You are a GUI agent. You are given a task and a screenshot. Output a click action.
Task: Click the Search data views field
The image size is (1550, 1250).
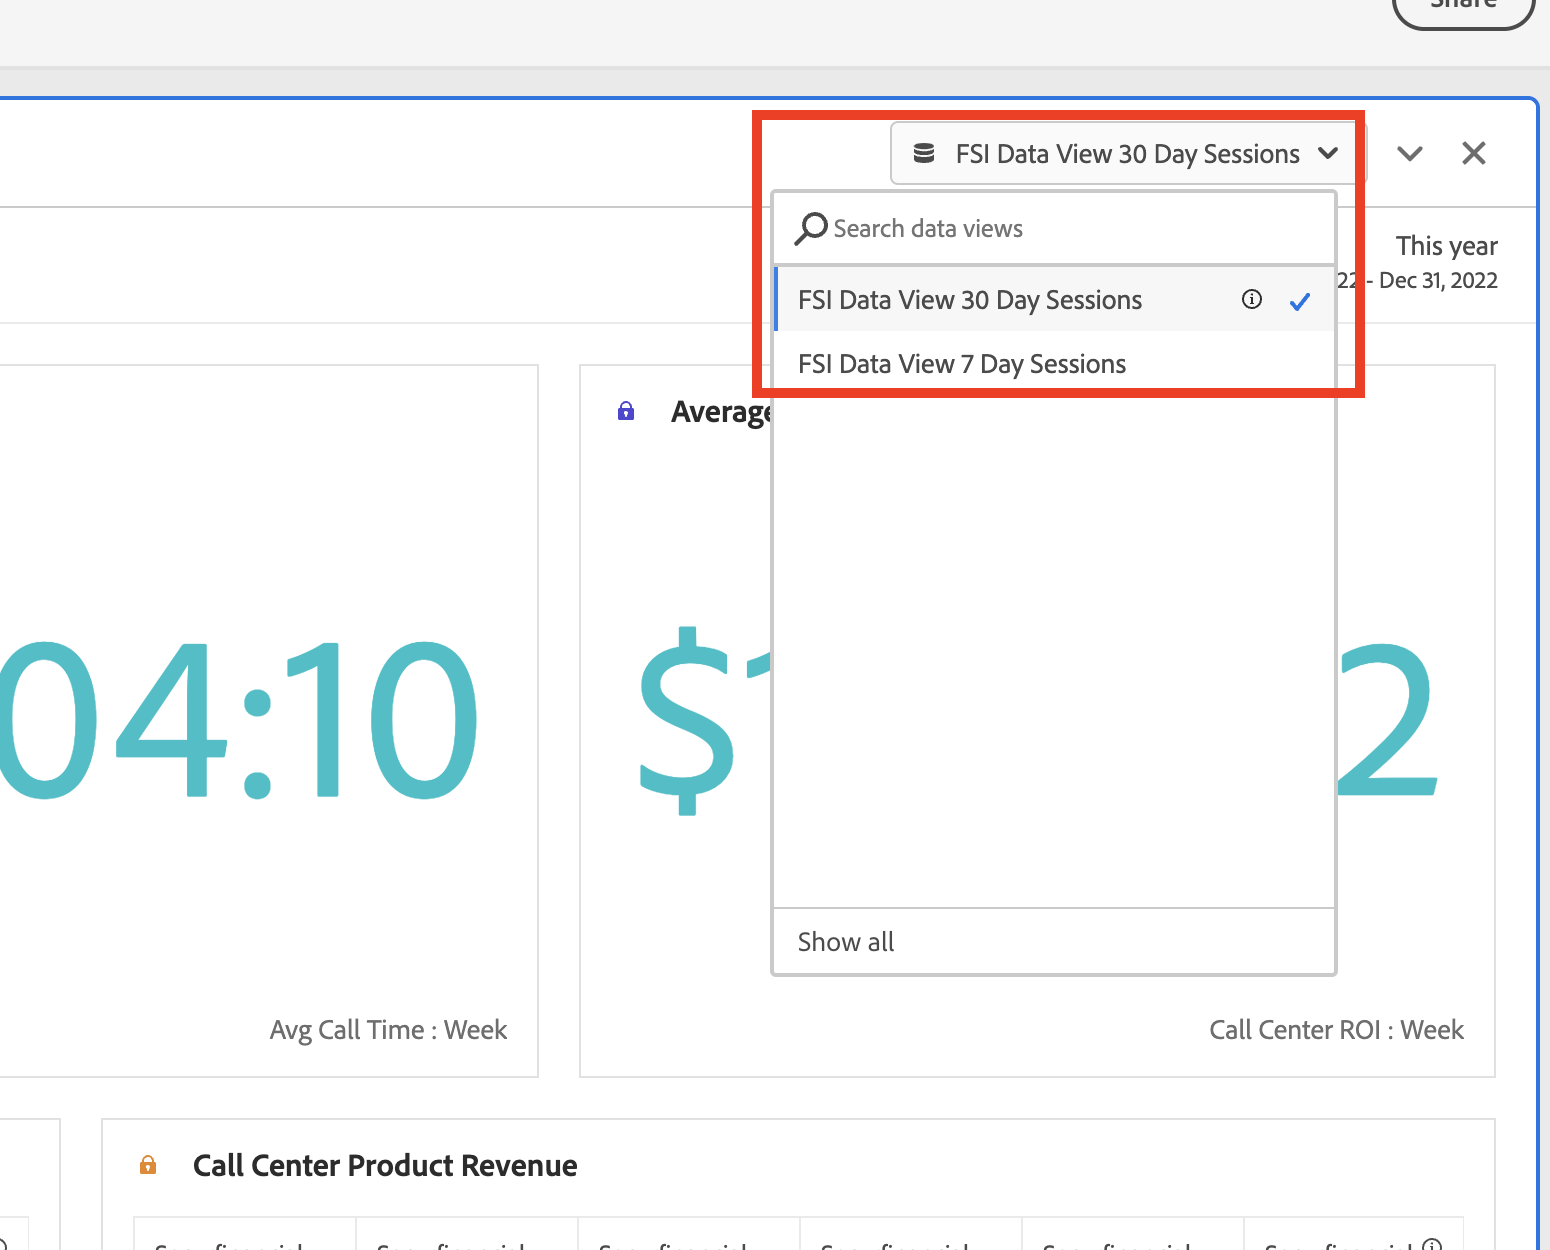(1054, 229)
